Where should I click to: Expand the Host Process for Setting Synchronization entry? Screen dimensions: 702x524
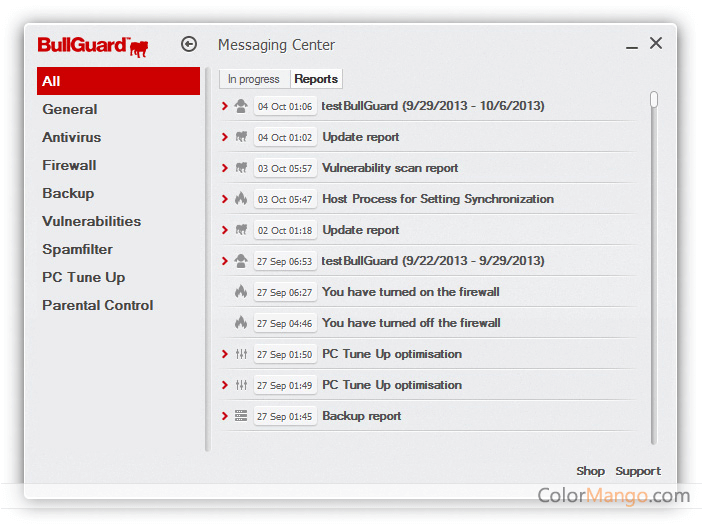(x=225, y=199)
